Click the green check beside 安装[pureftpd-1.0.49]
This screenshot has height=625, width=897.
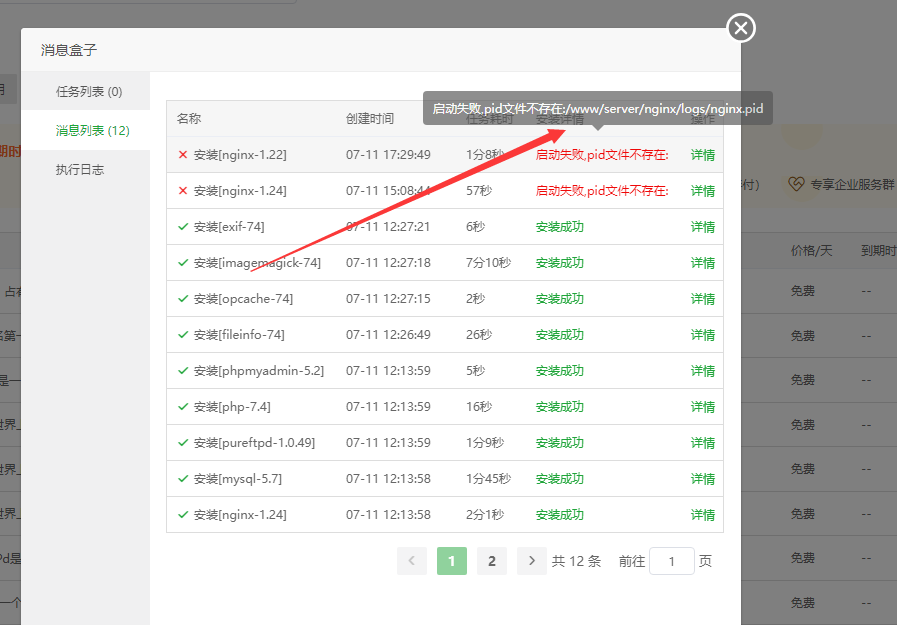pos(183,443)
